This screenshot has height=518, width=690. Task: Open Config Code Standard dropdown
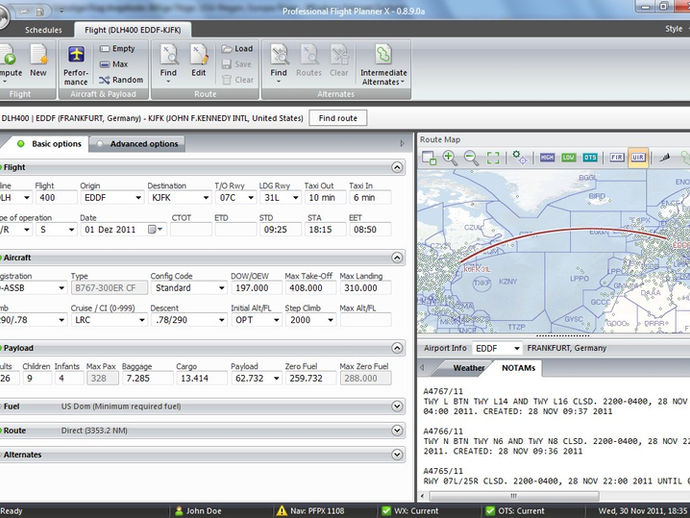coord(222,288)
